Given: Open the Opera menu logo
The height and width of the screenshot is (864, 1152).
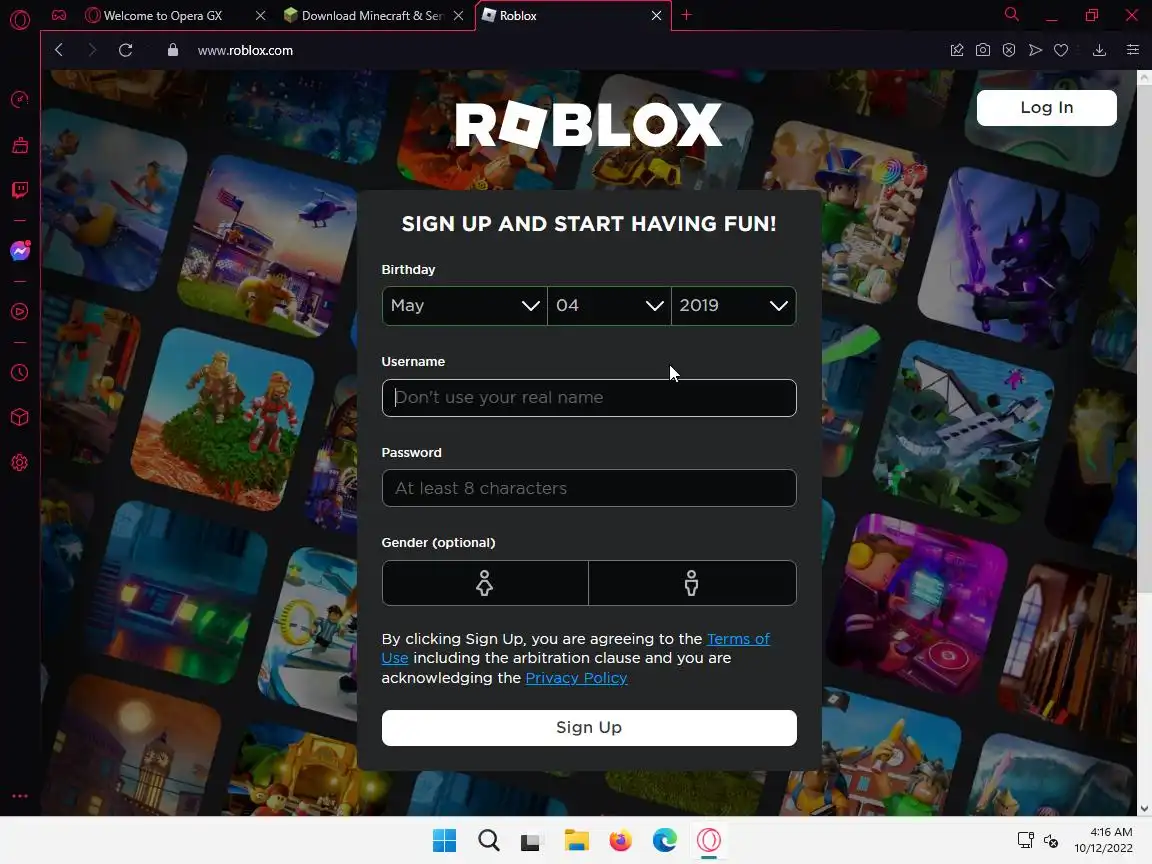Looking at the screenshot, I should click(20, 19).
